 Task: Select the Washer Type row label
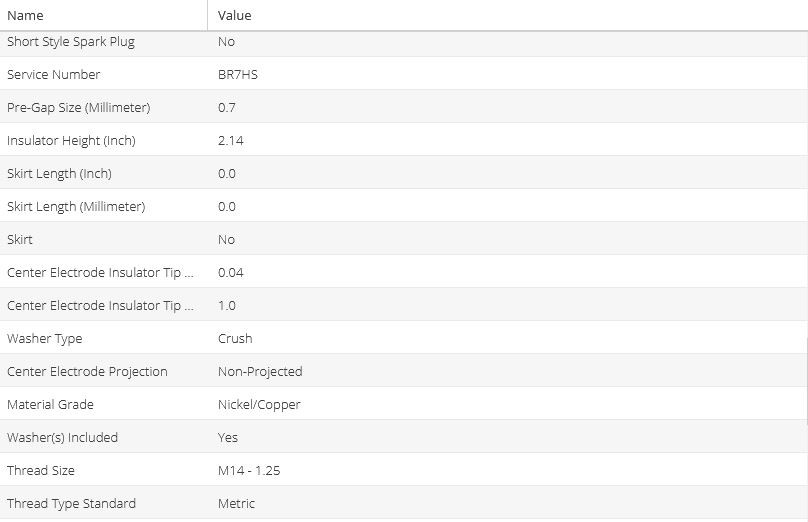tap(45, 339)
